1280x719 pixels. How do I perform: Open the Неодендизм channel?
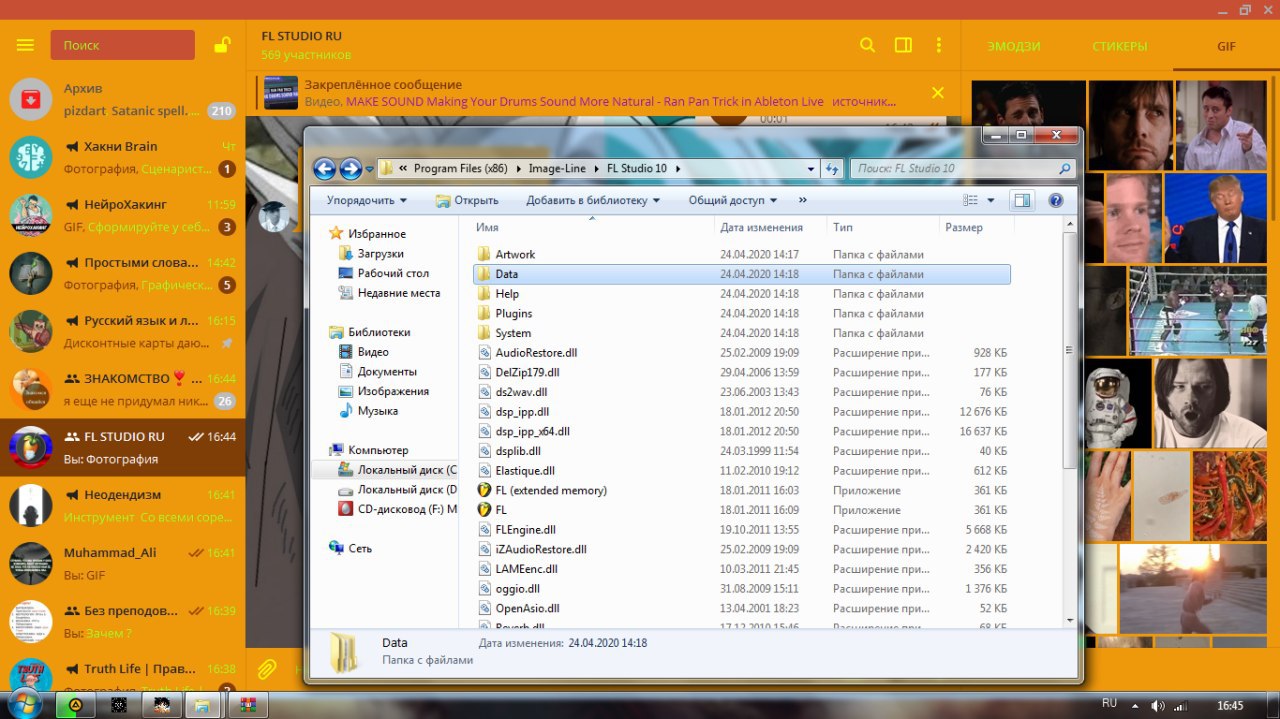(123, 505)
